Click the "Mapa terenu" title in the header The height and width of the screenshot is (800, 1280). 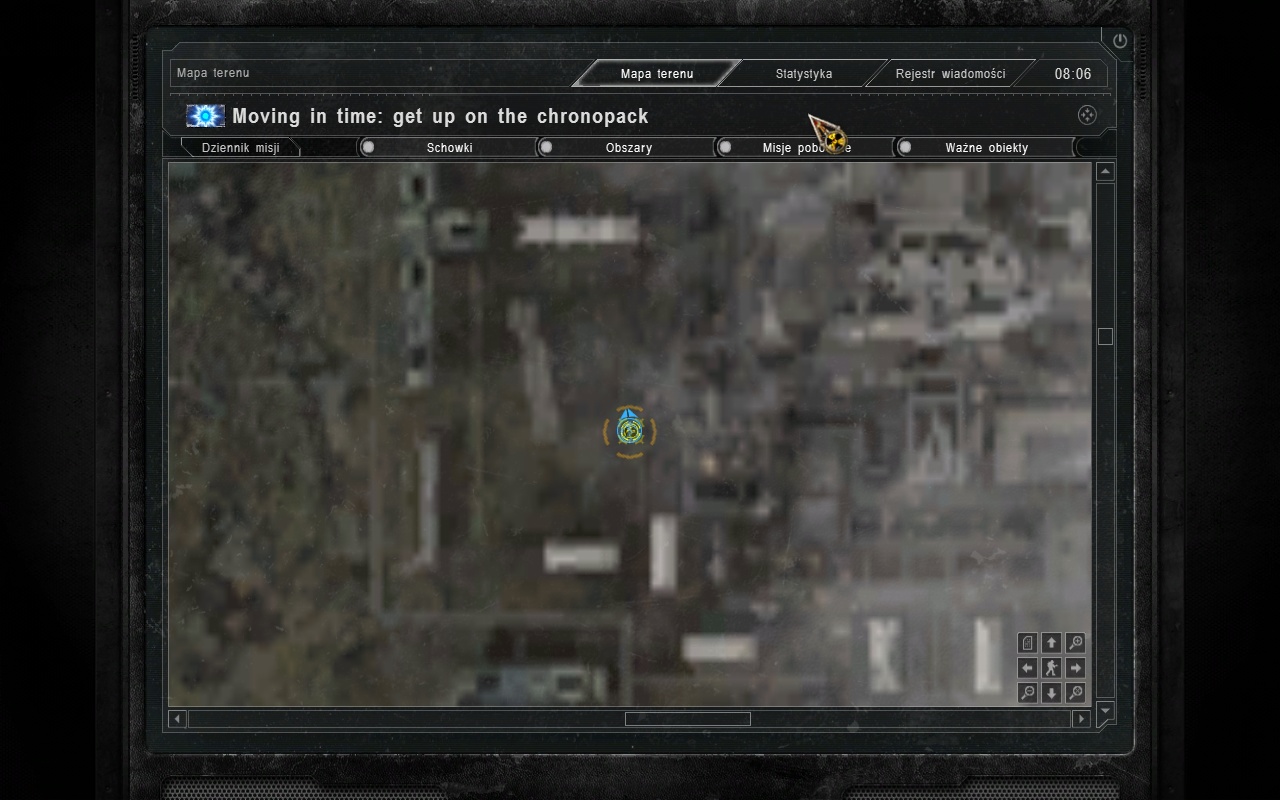(213, 73)
